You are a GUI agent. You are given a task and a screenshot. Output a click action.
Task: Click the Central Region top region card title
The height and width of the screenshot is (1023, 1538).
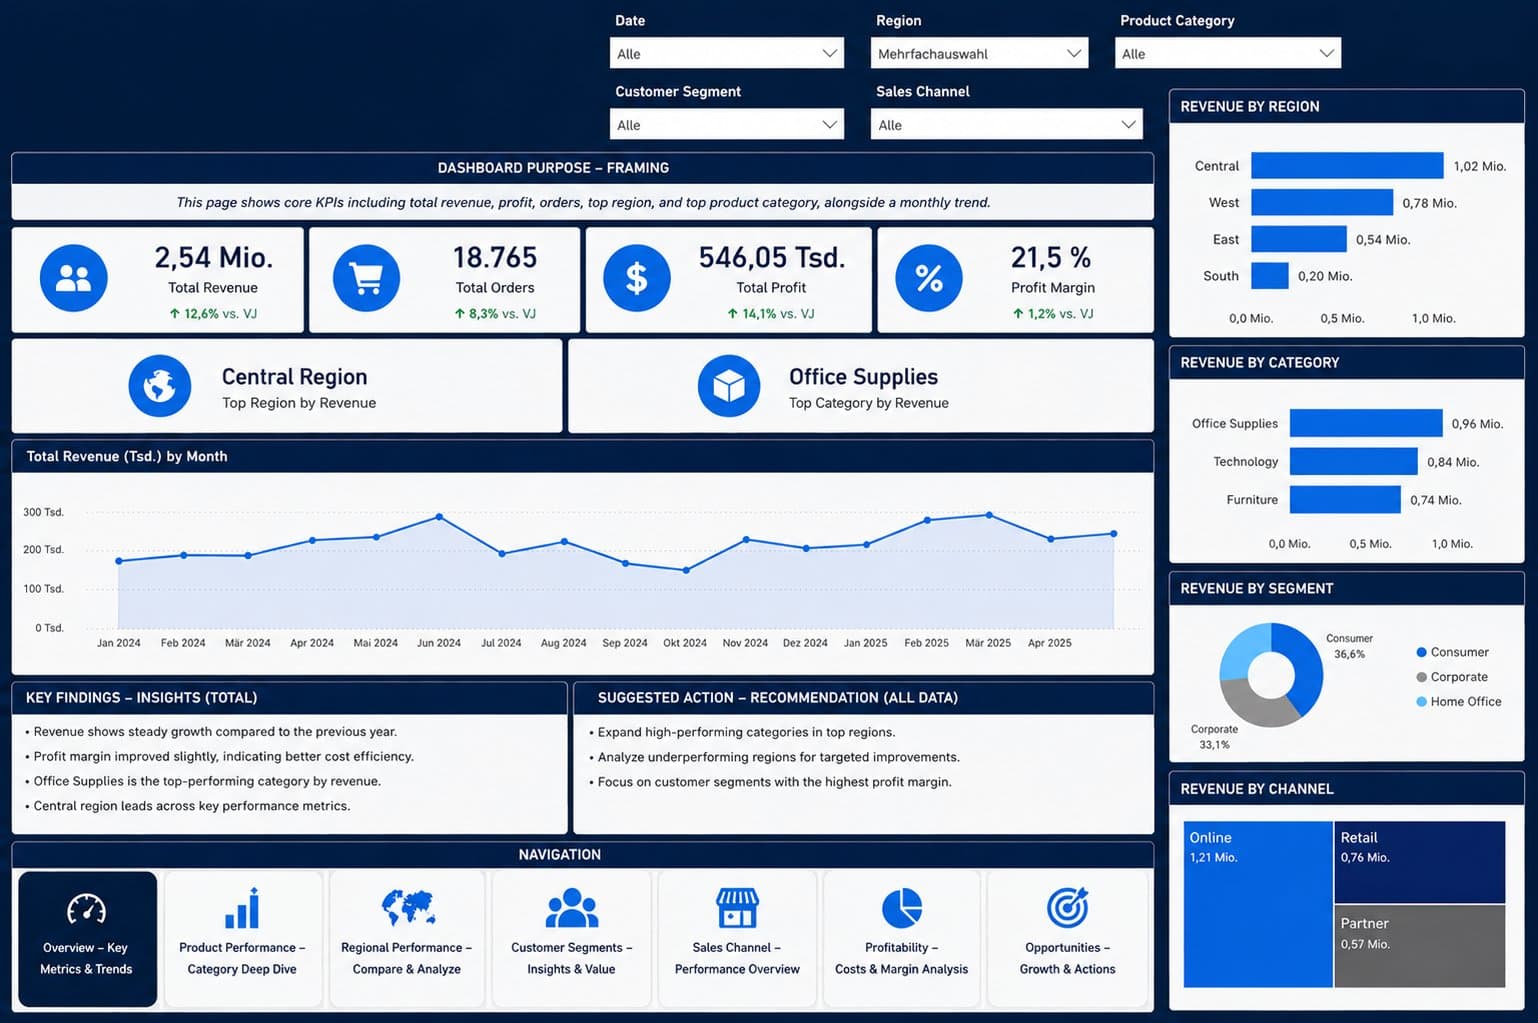(294, 377)
